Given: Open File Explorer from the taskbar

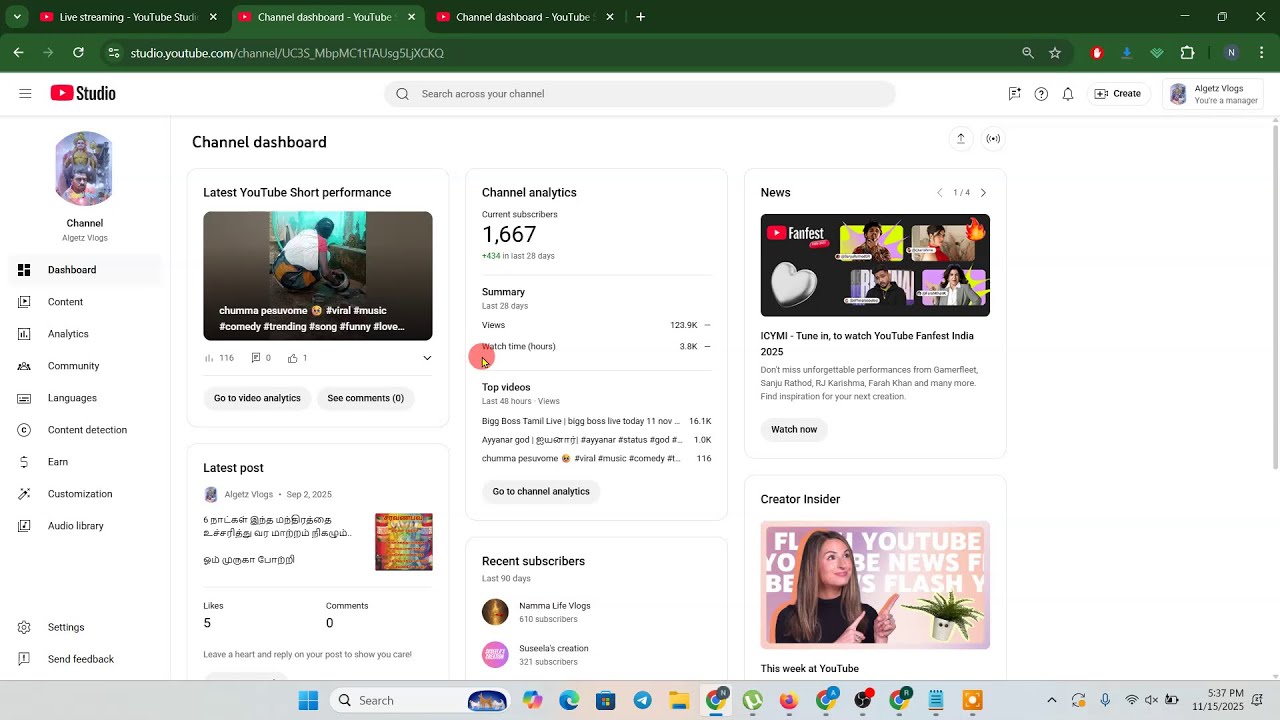Looking at the screenshot, I should coord(679,700).
